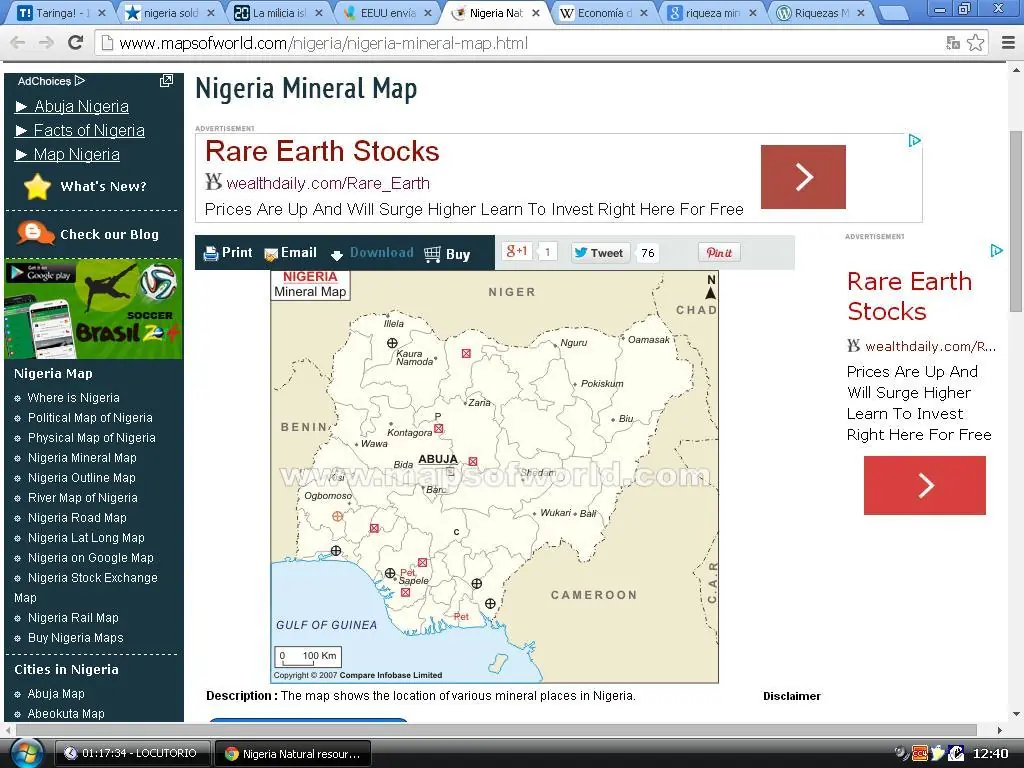The width and height of the screenshot is (1024, 768).
Task: Click the expand icon beside AdChoices
Action: [x=167, y=80]
